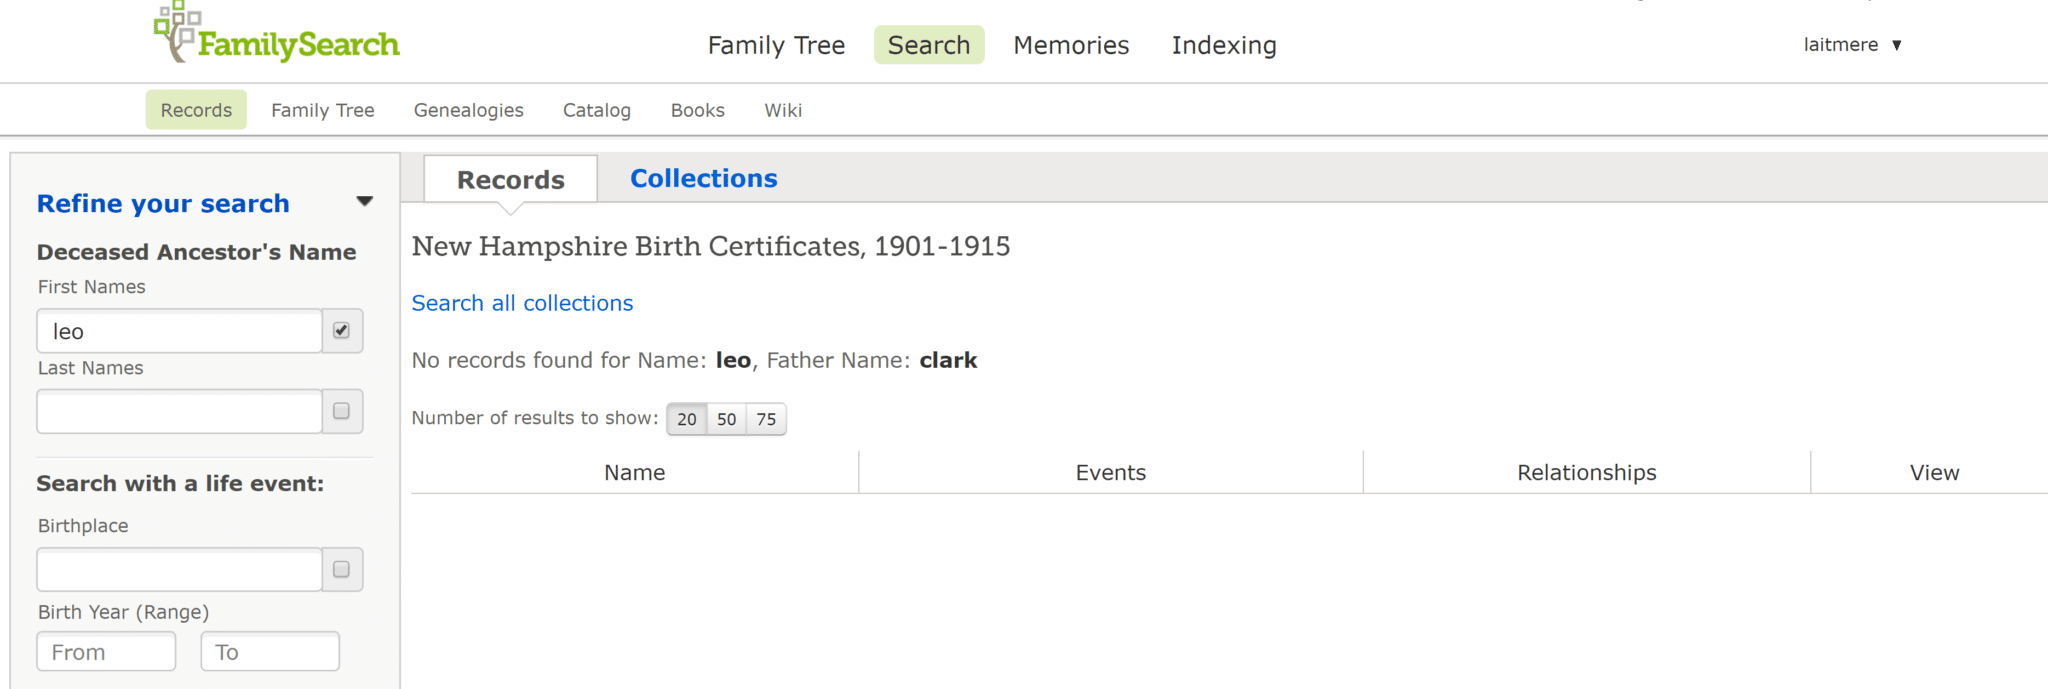
Task: Switch to the Collections tab
Action: pyautogui.click(x=703, y=178)
